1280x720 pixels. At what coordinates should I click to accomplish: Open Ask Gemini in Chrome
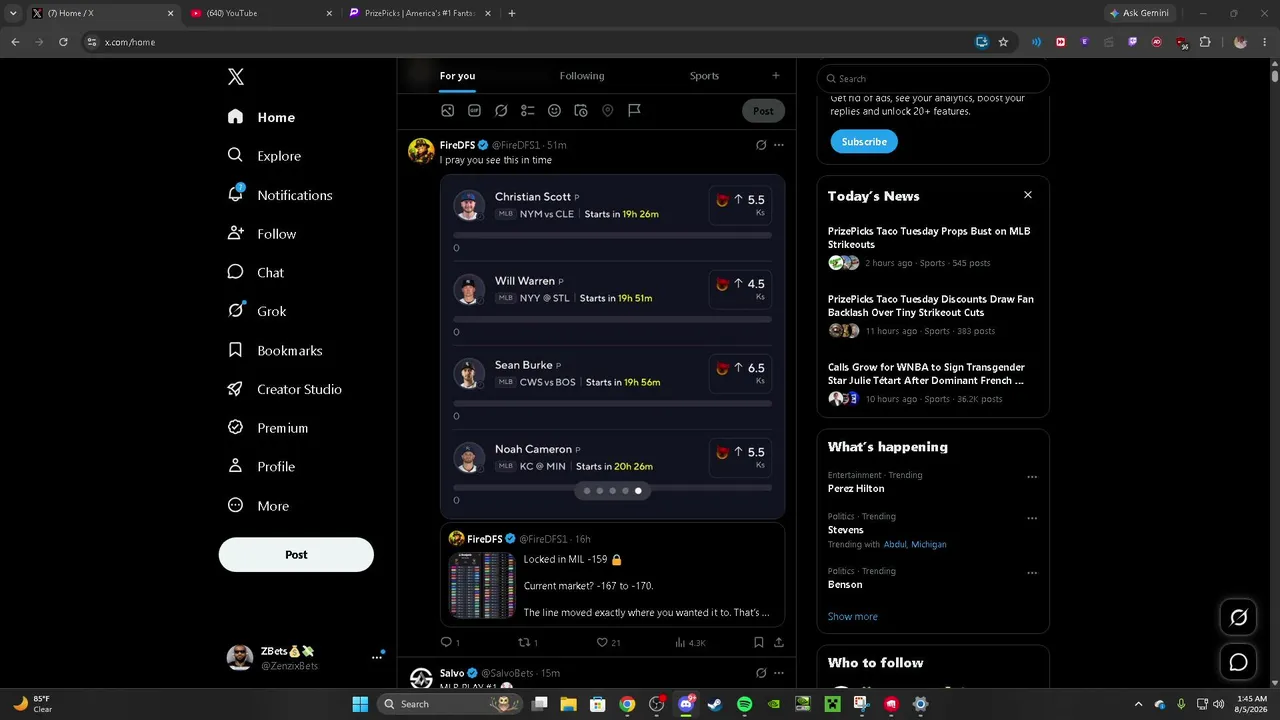[1139, 13]
